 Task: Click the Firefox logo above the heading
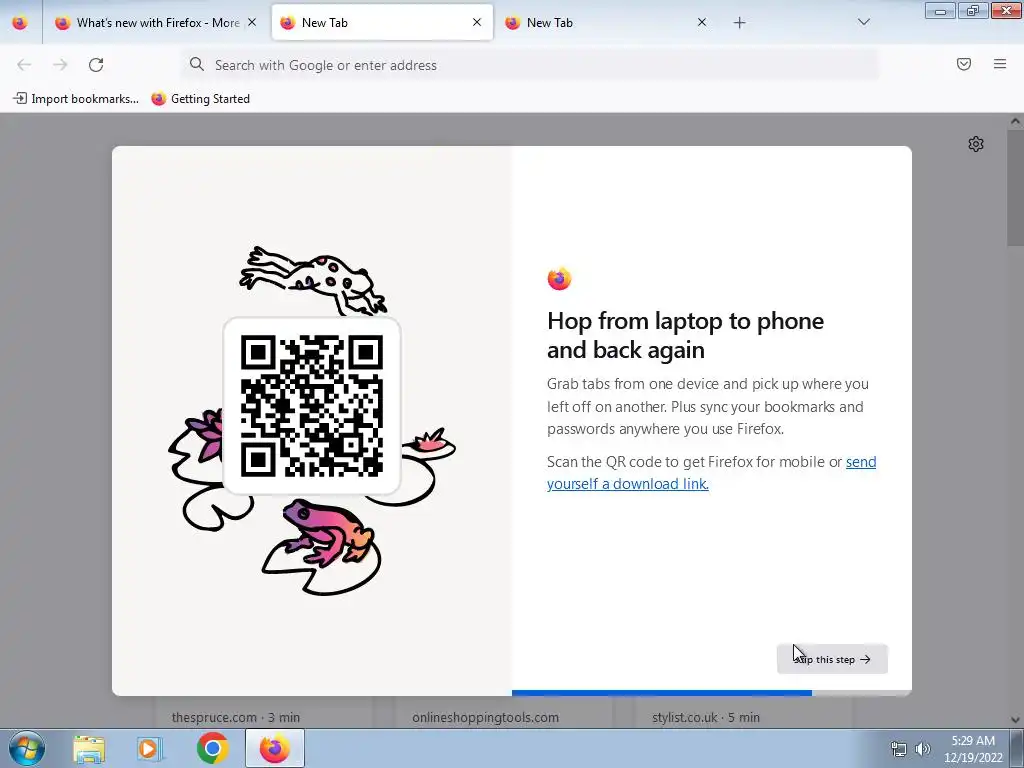point(559,279)
